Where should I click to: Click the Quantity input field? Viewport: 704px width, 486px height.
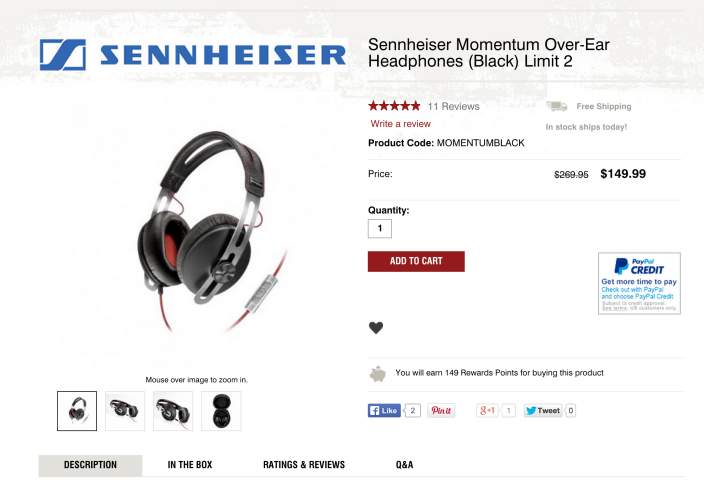[380, 229]
